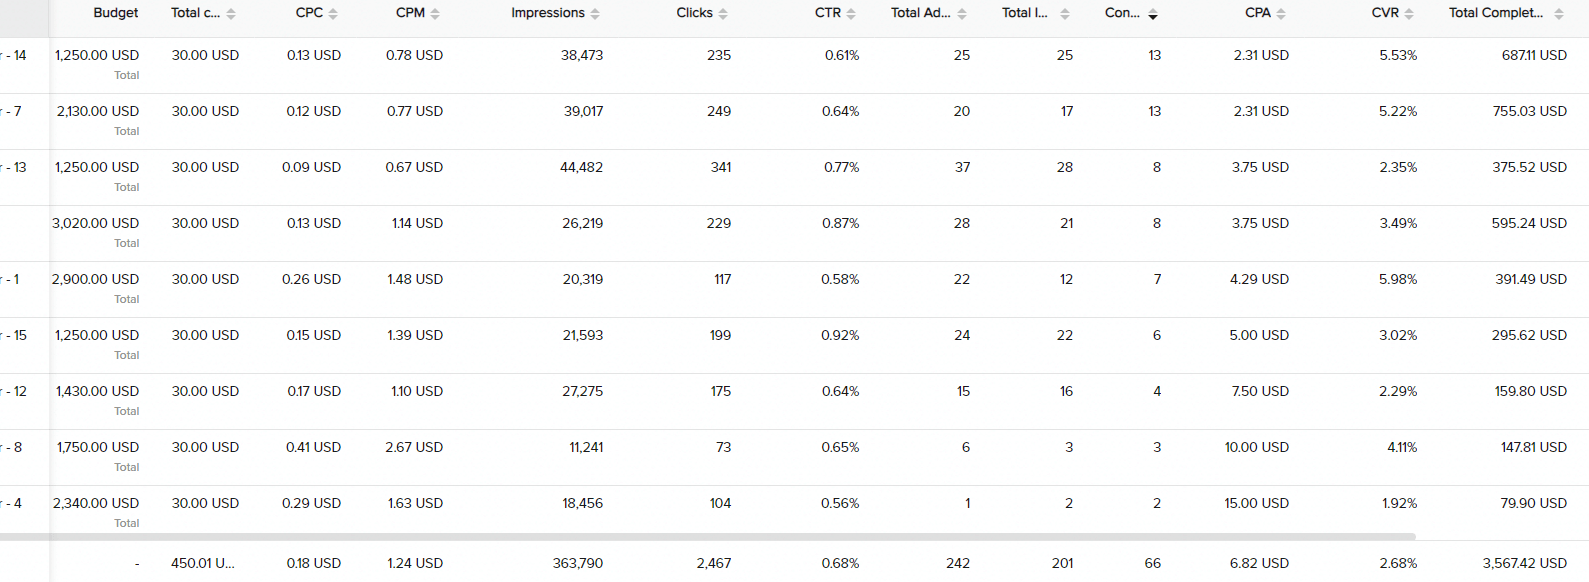The width and height of the screenshot is (1589, 582).
Task: Sort by the CVR column arrow icon
Action: [x=1409, y=14]
